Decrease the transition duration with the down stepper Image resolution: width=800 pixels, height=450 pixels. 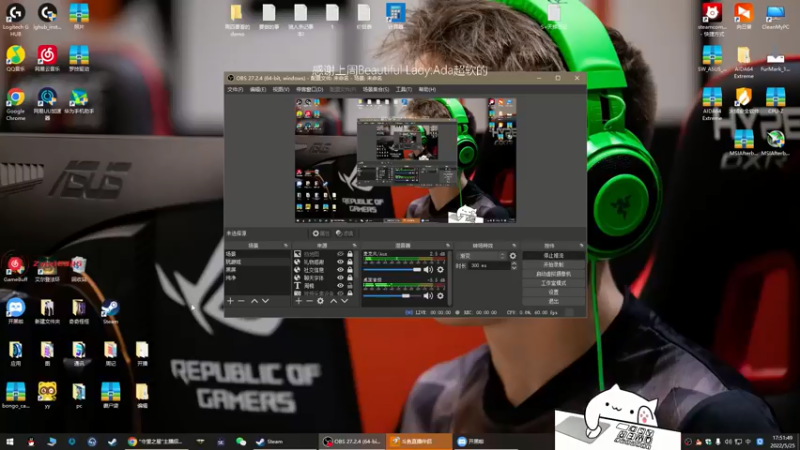(514, 268)
